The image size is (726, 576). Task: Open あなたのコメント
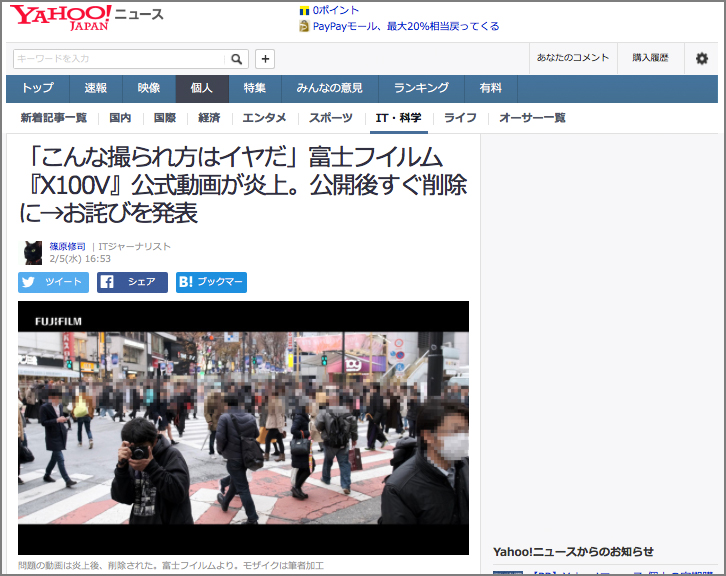click(x=573, y=58)
